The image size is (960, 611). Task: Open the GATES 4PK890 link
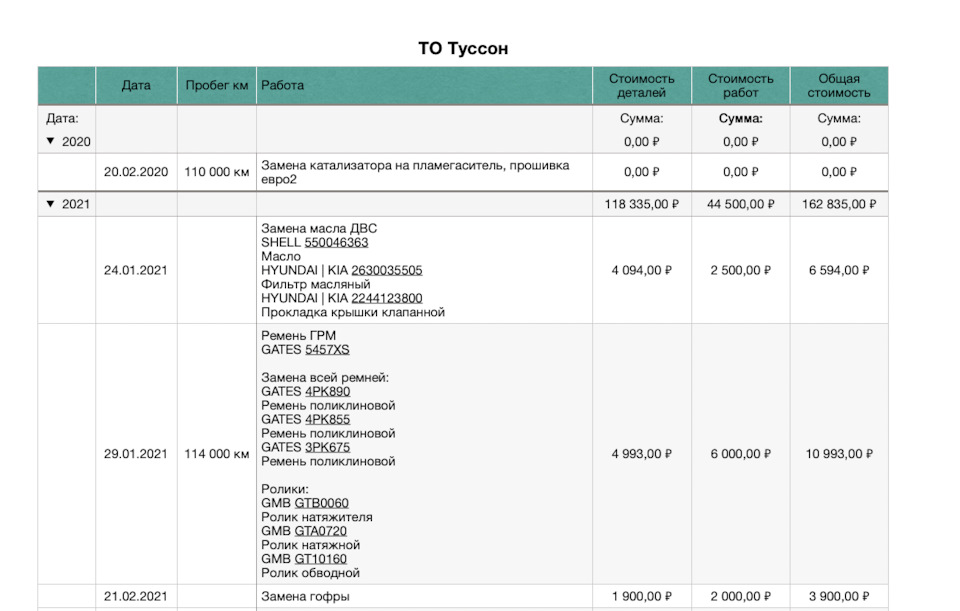pos(328,391)
